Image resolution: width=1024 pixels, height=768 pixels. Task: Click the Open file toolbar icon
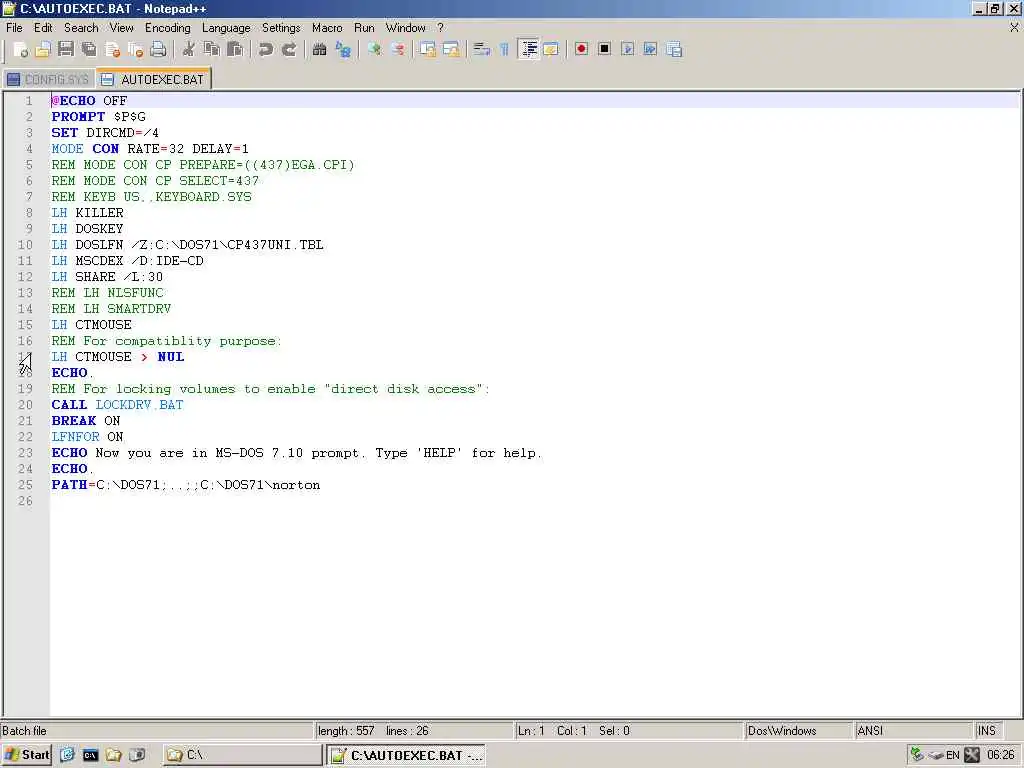tap(43, 50)
